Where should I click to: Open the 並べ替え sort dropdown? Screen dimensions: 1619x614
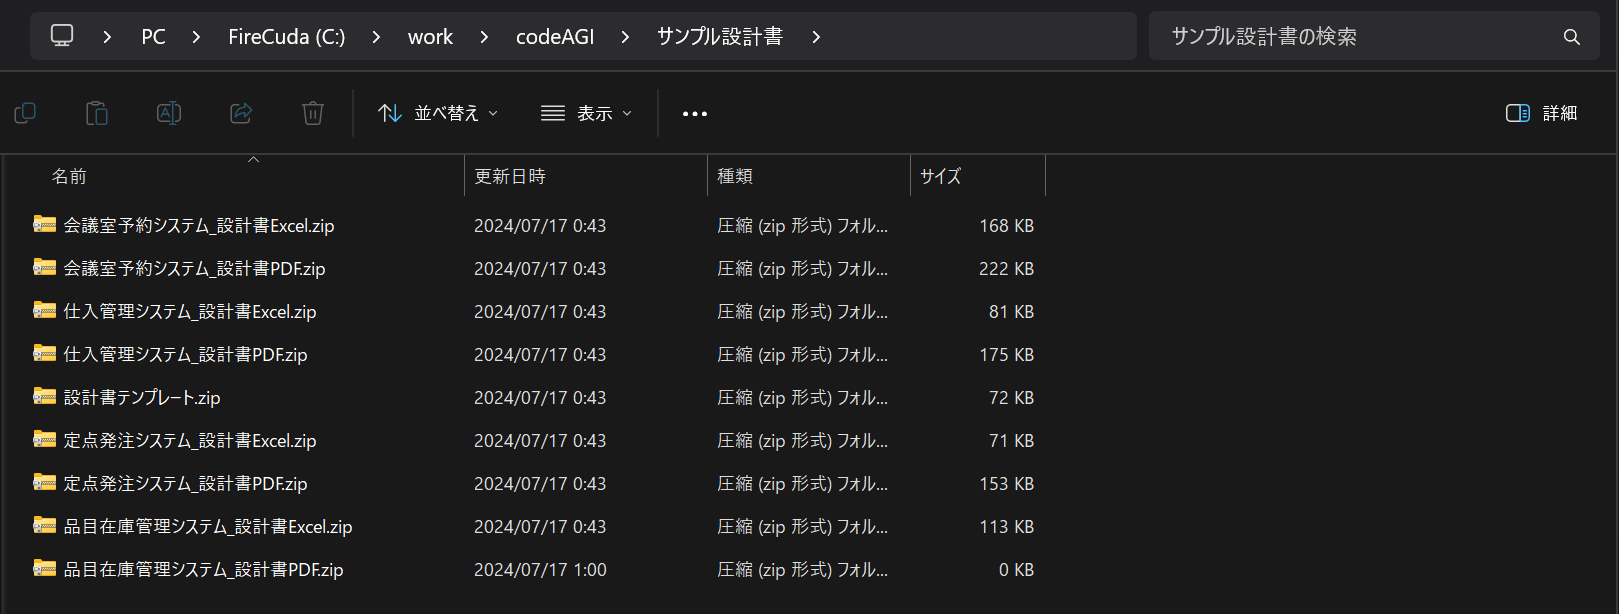coord(438,113)
